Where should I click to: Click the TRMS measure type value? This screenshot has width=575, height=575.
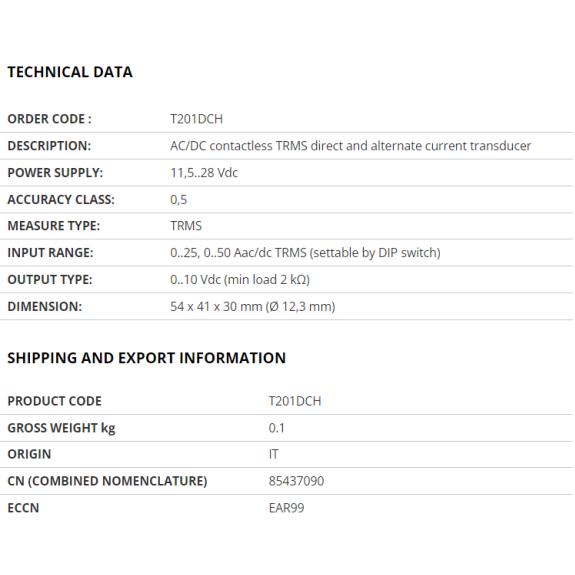click(x=186, y=226)
